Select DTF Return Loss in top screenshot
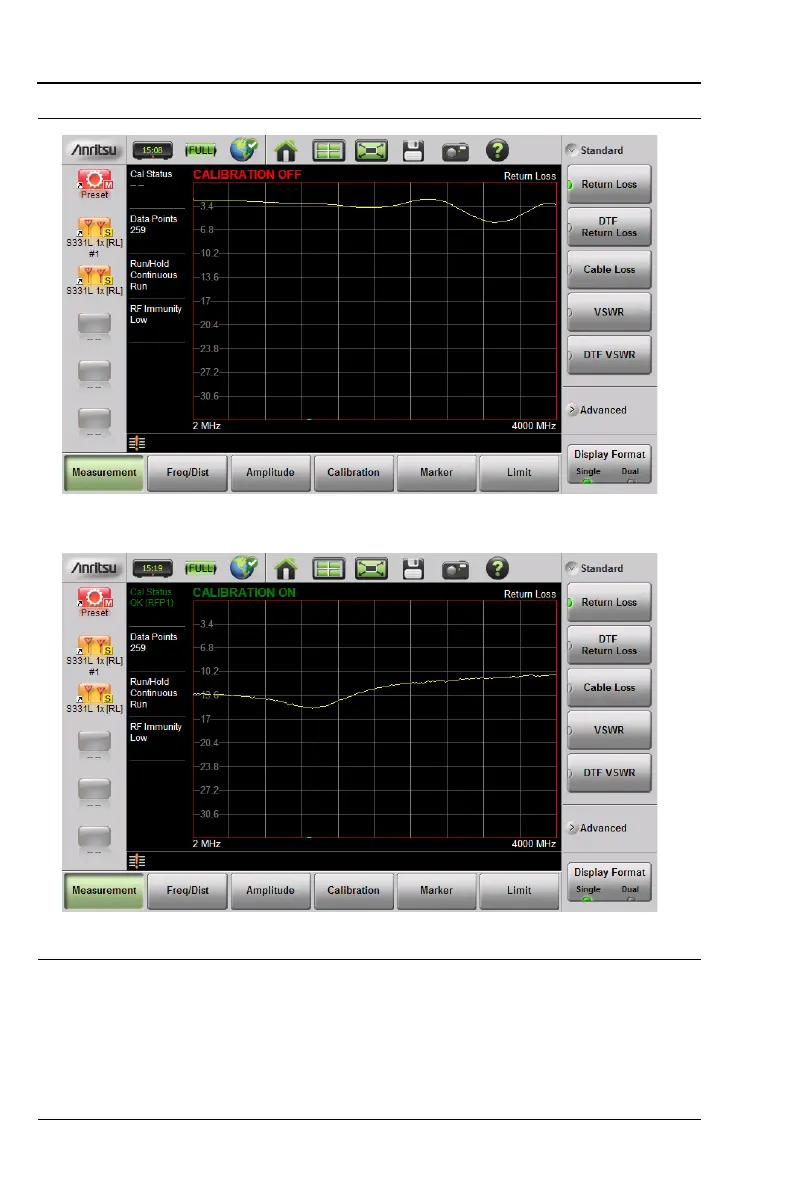 pos(609,227)
